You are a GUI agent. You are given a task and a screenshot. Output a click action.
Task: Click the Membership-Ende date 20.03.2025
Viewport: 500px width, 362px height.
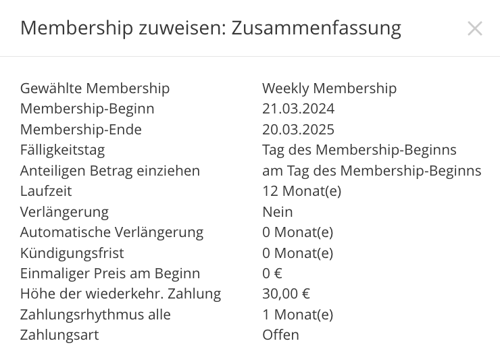click(x=298, y=130)
